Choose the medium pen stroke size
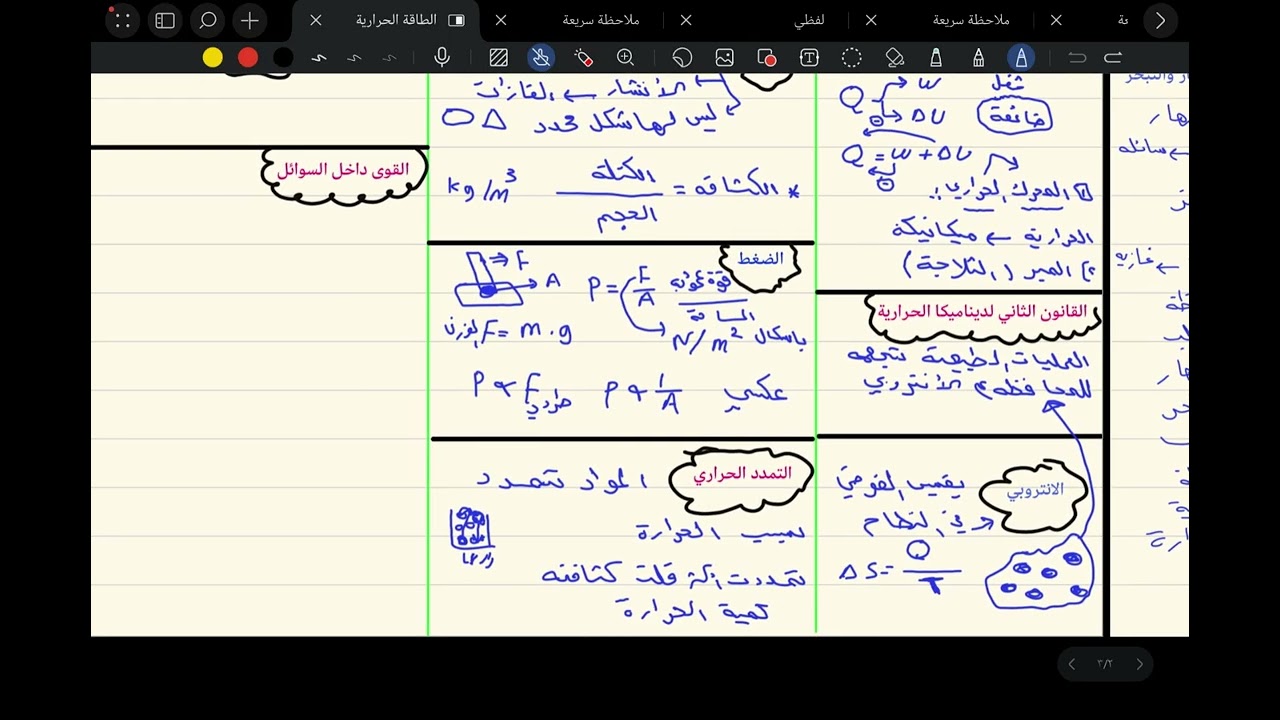The image size is (1280, 720). (x=354, y=58)
